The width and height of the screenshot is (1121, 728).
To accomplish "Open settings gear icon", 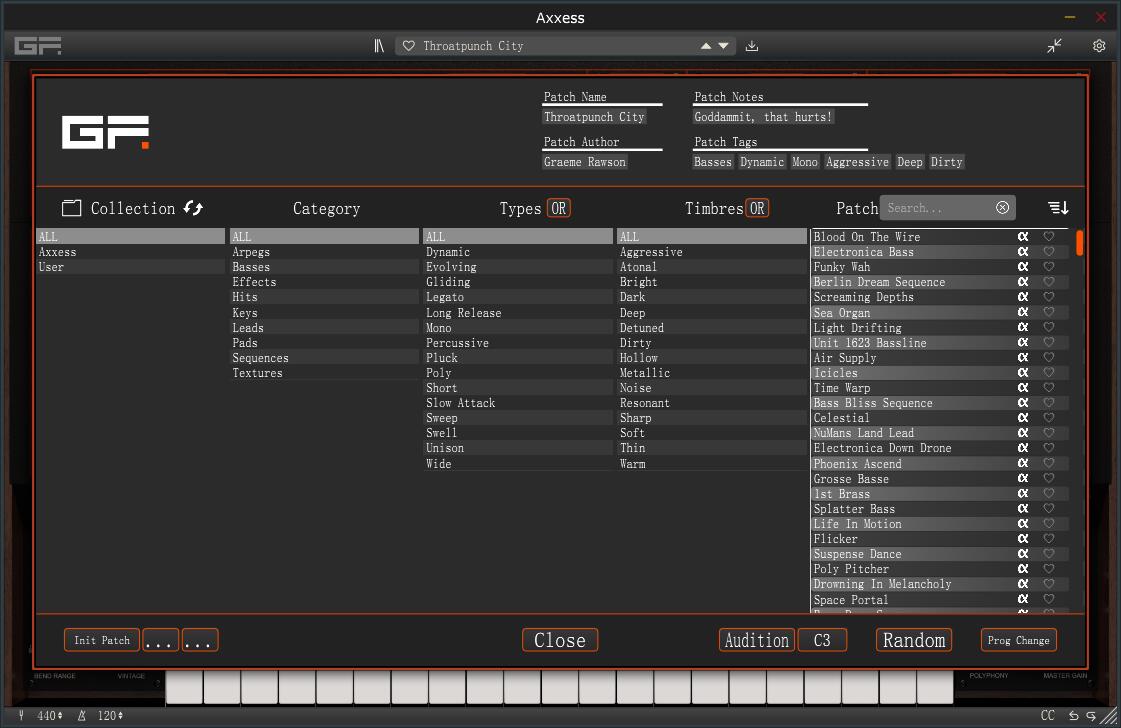I will click(1099, 46).
